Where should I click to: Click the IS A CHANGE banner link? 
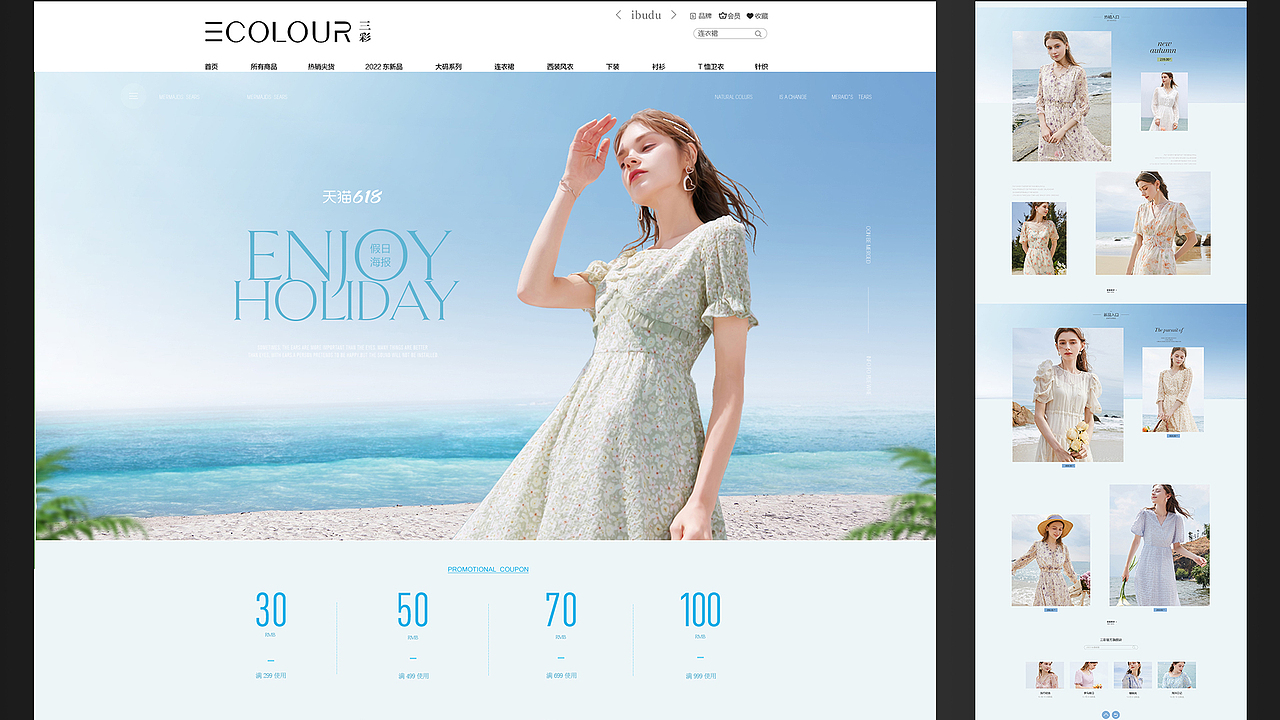click(x=793, y=97)
